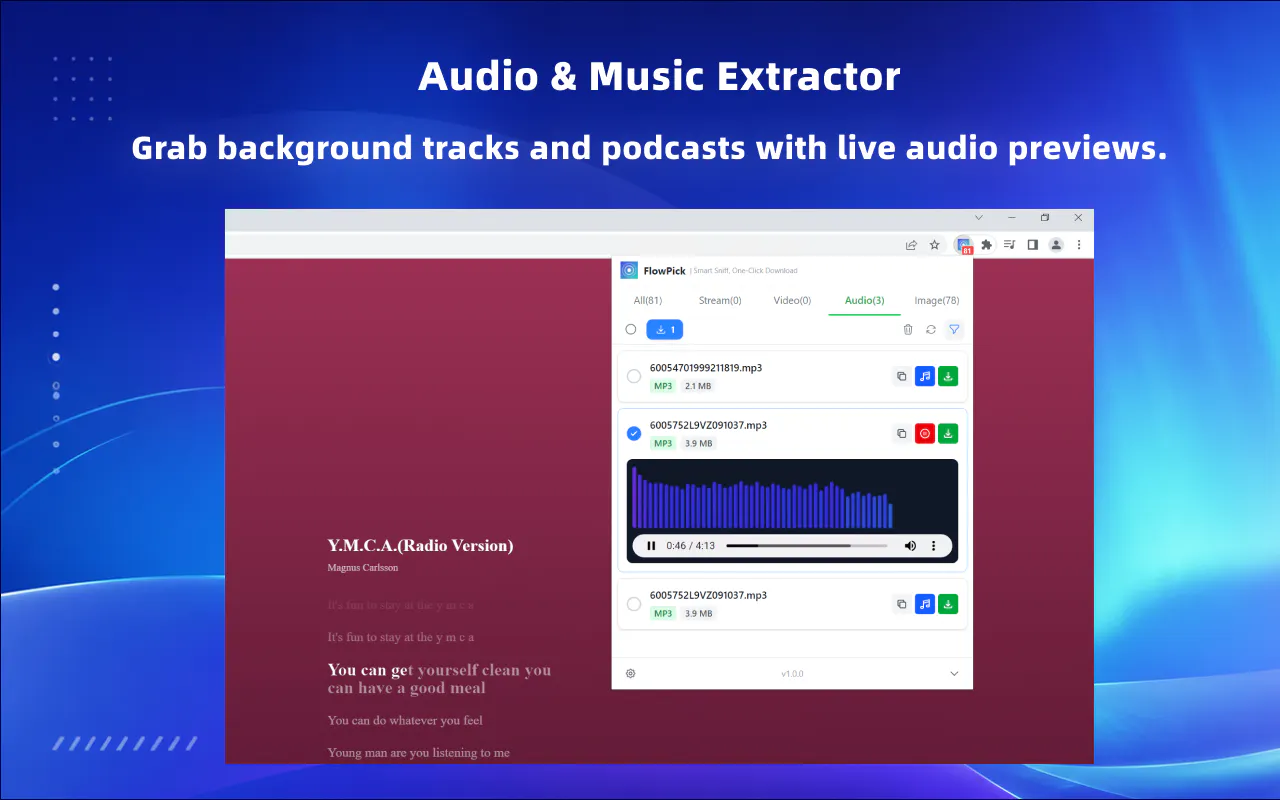Open the browser three-dot menu
The width and height of the screenshot is (1280, 800).
click(x=1079, y=244)
